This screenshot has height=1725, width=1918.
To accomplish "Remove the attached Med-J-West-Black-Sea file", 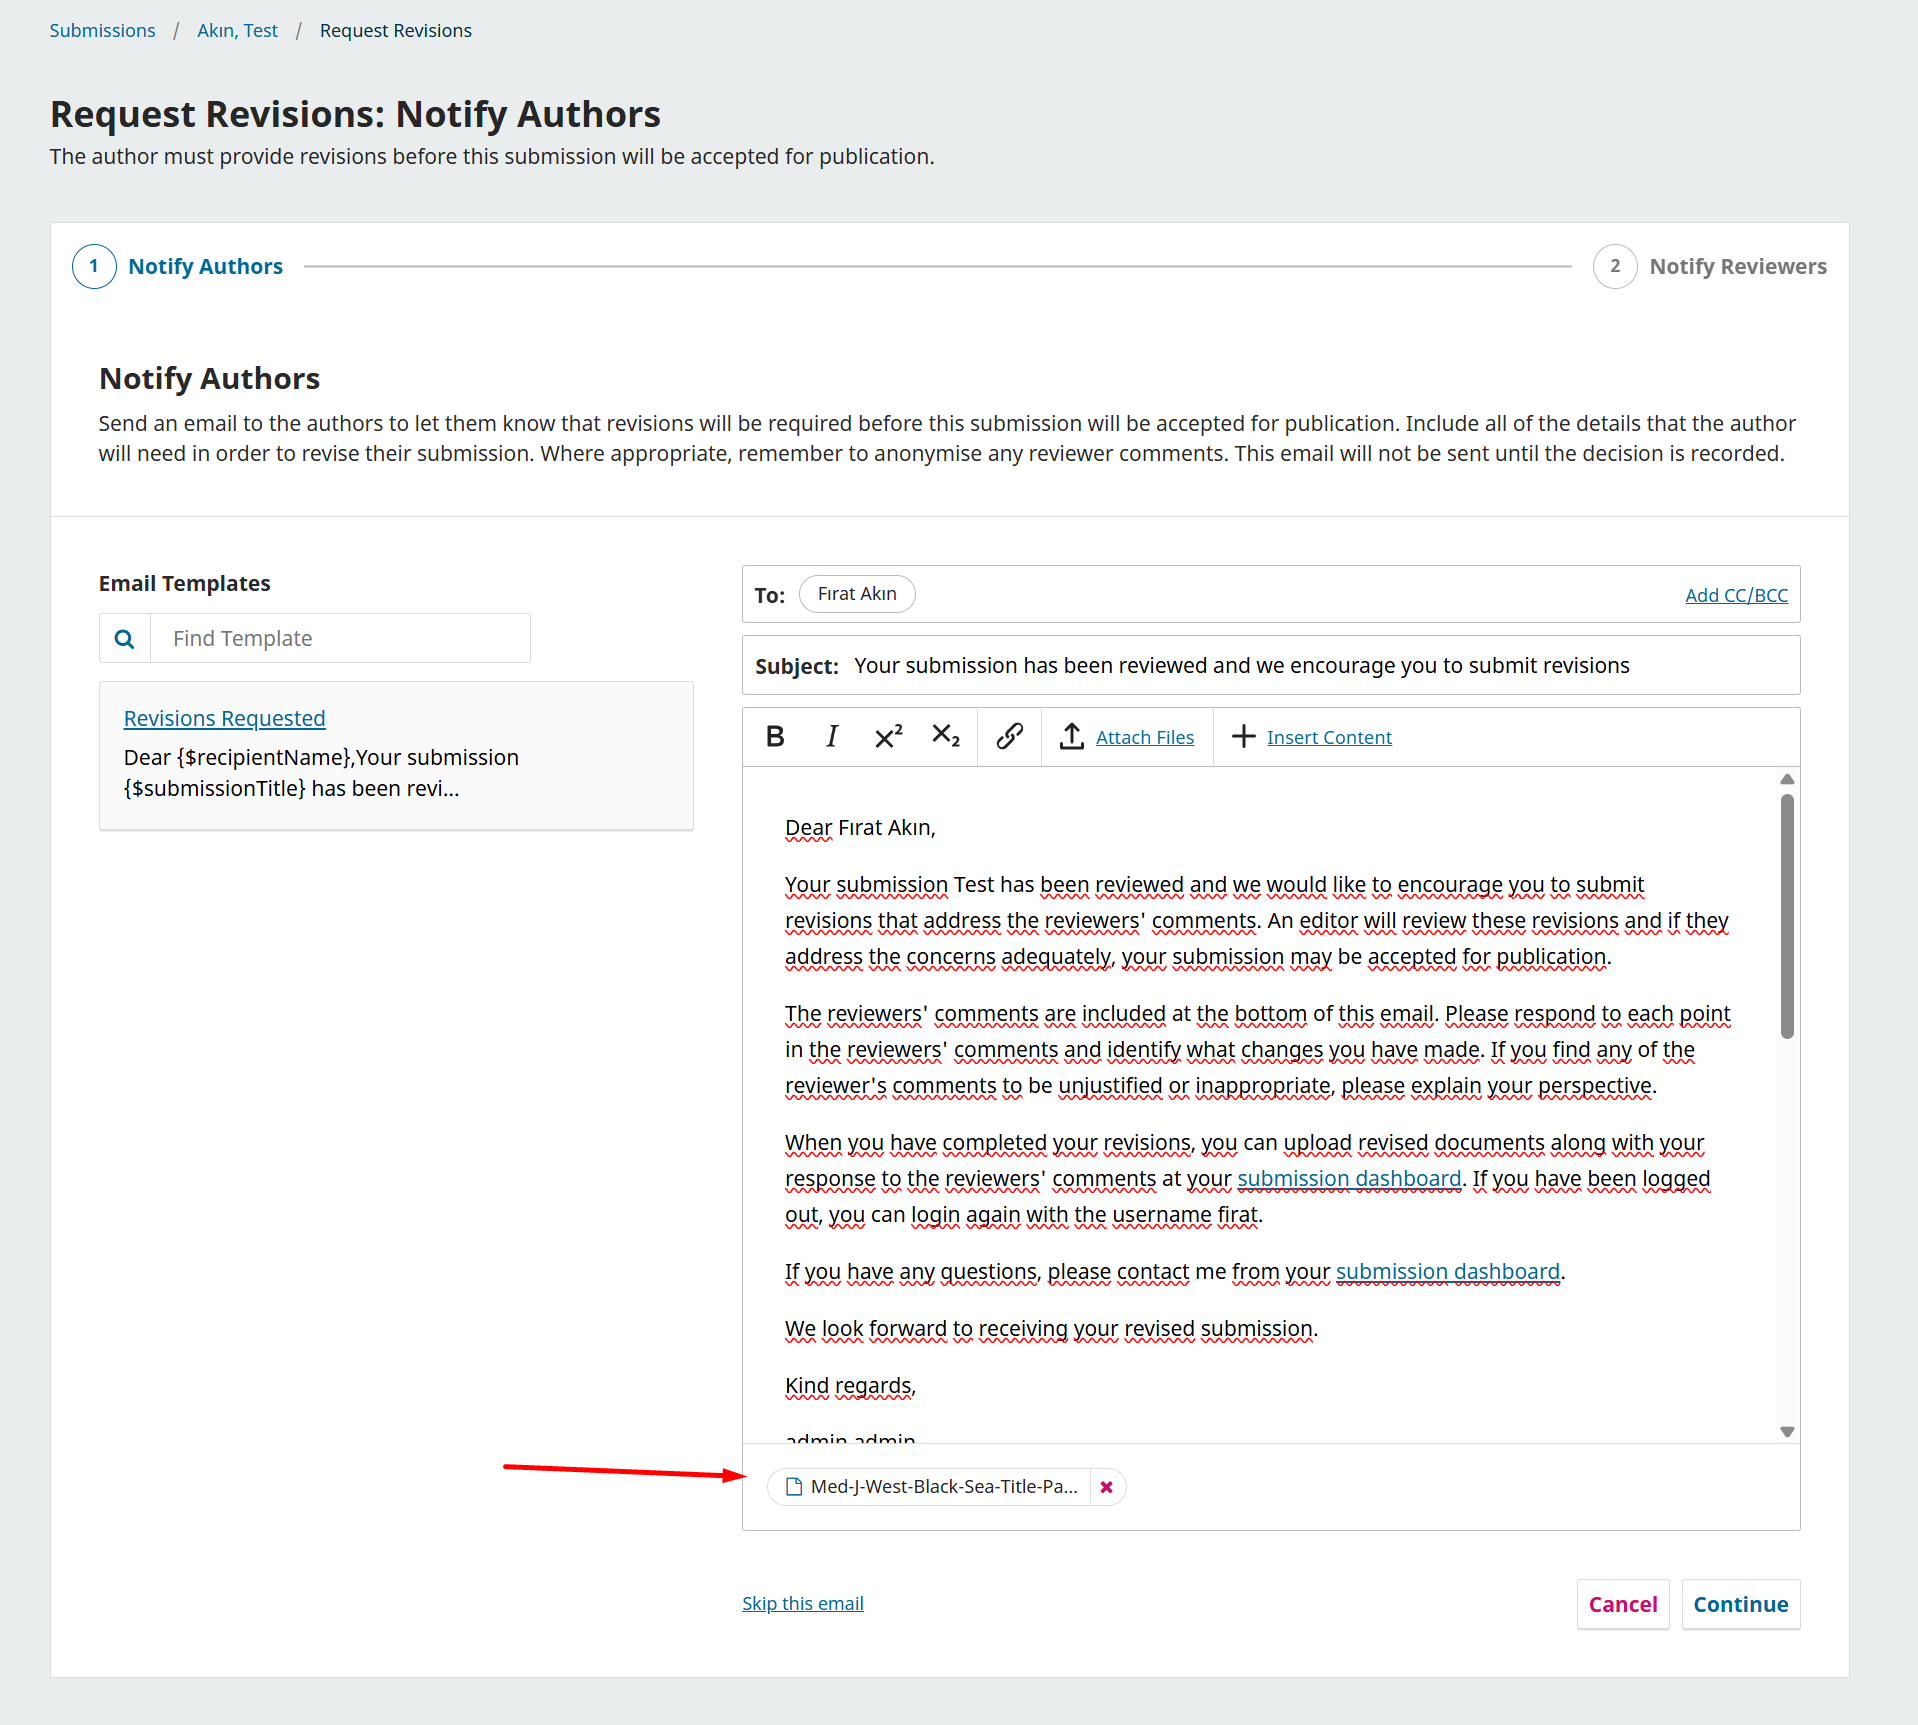I will [x=1106, y=1487].
